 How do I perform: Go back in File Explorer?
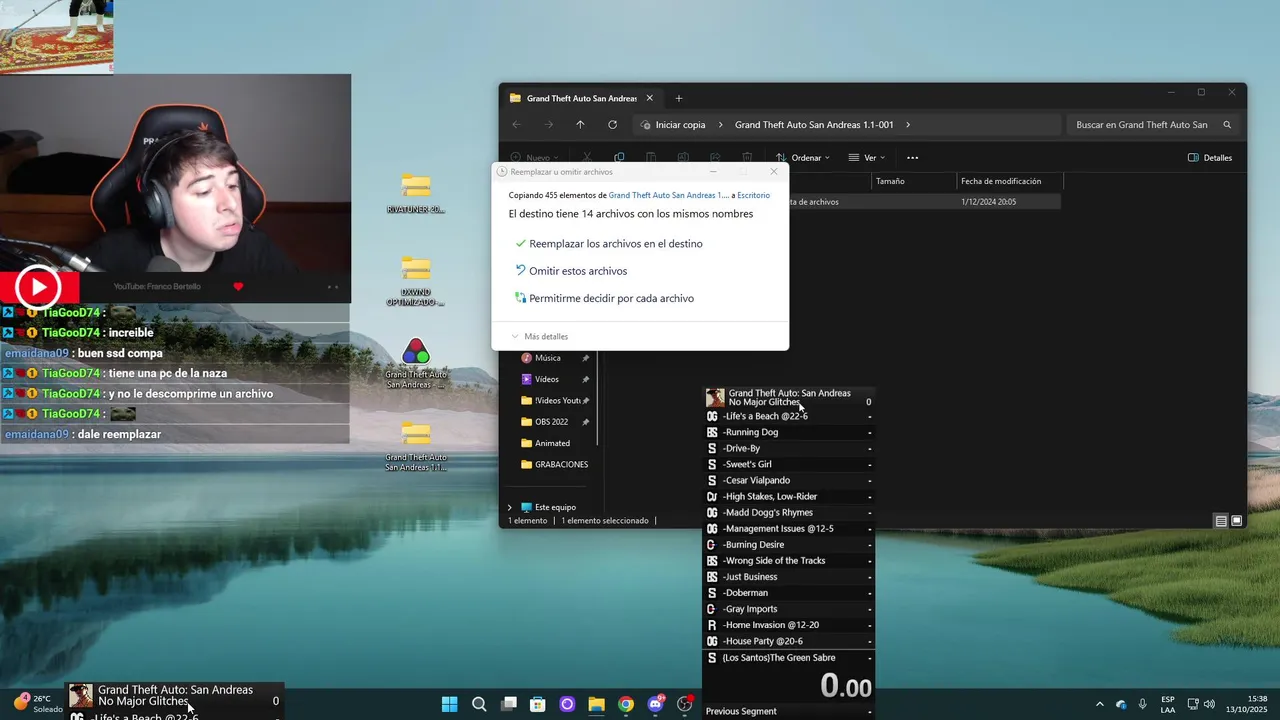click(x=516, y=125)
